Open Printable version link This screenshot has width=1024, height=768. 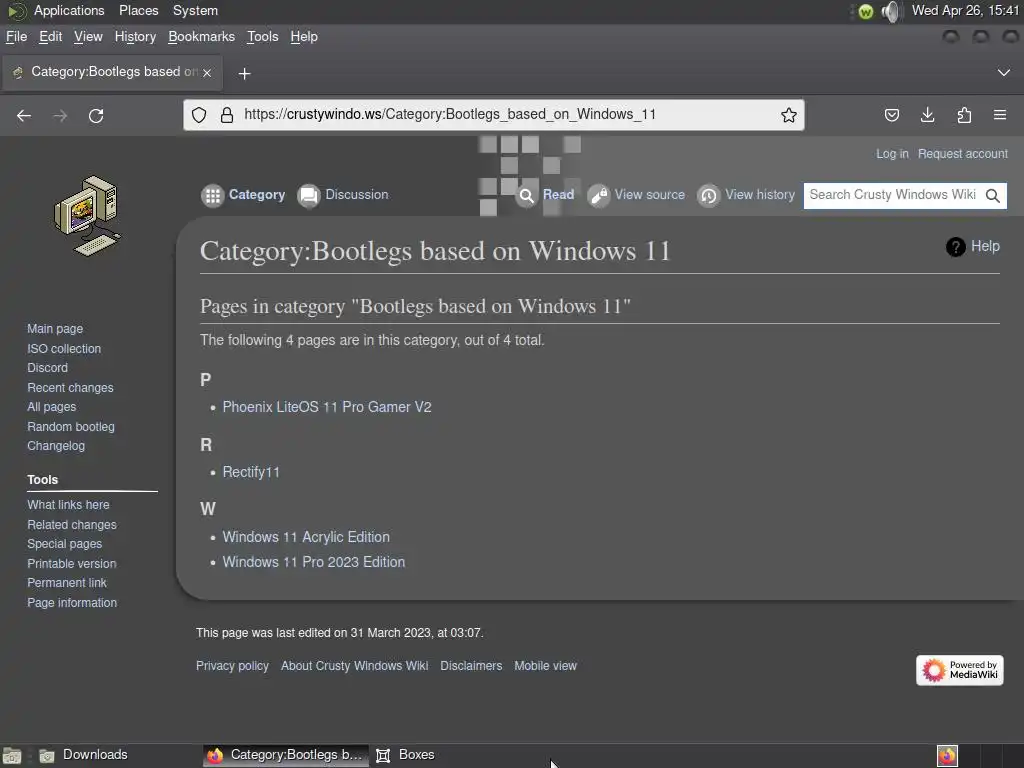(72, 564)
